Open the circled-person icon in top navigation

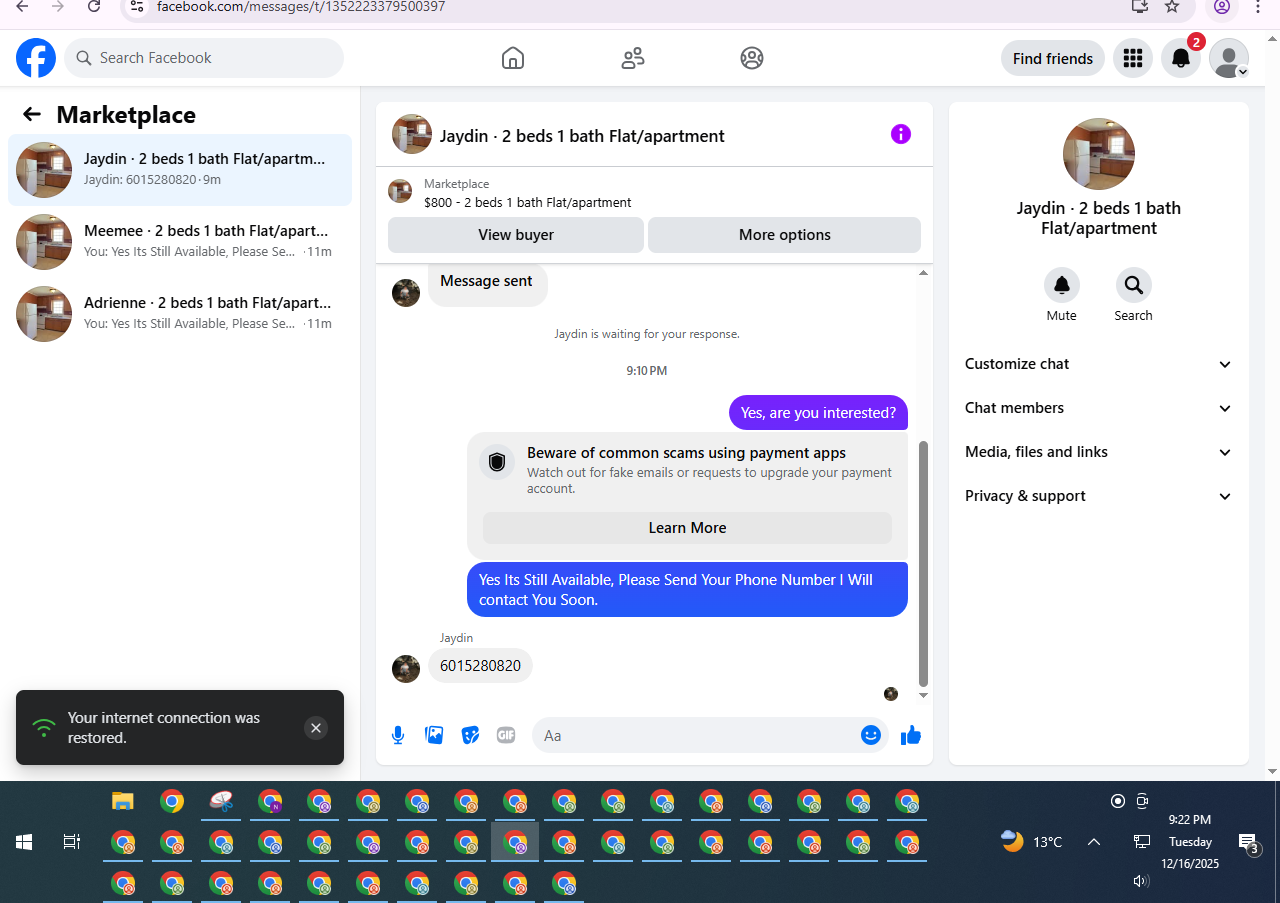click(752, 58)
